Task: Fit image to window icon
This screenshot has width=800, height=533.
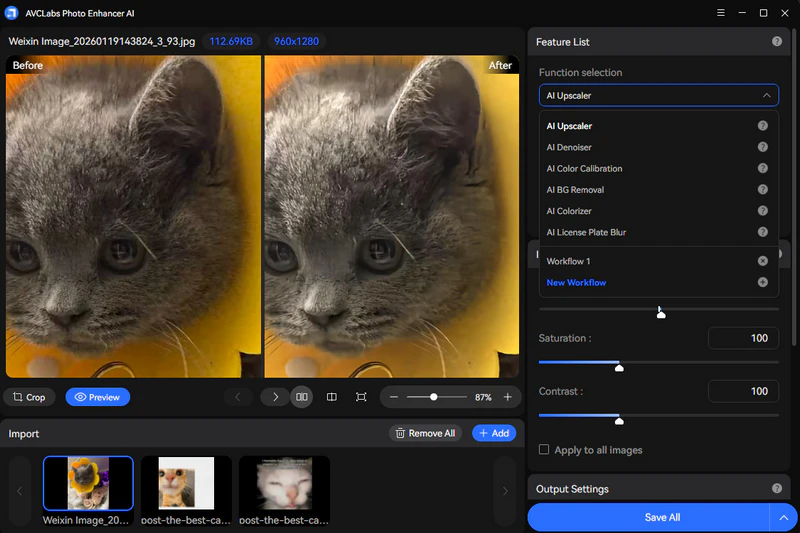Action: pos(361,397)
